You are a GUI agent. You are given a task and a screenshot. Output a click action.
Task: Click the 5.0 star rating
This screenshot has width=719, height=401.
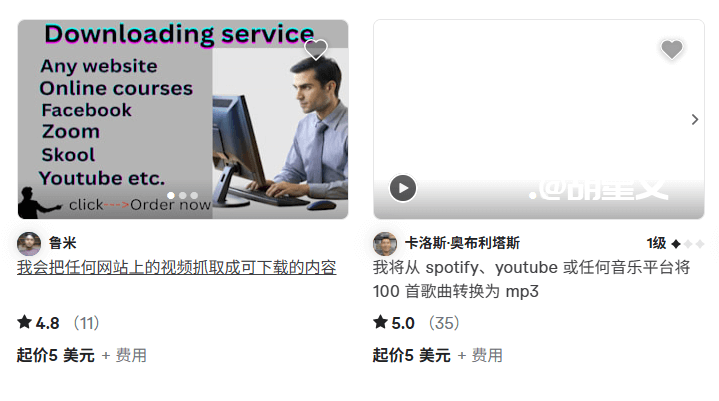(394, 323)
